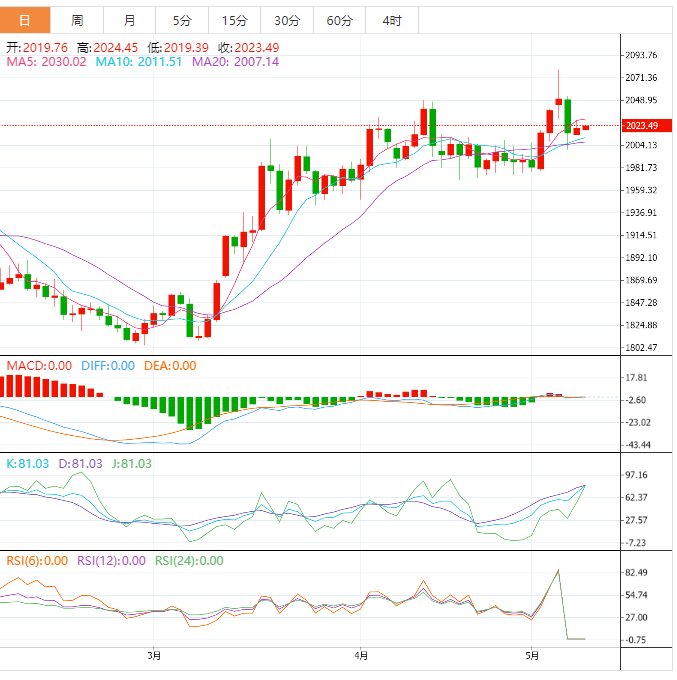This screenshot has width=677, height=680.
Task: Click the K:81.03 KDJ label
Action: [x=28, y=464]
